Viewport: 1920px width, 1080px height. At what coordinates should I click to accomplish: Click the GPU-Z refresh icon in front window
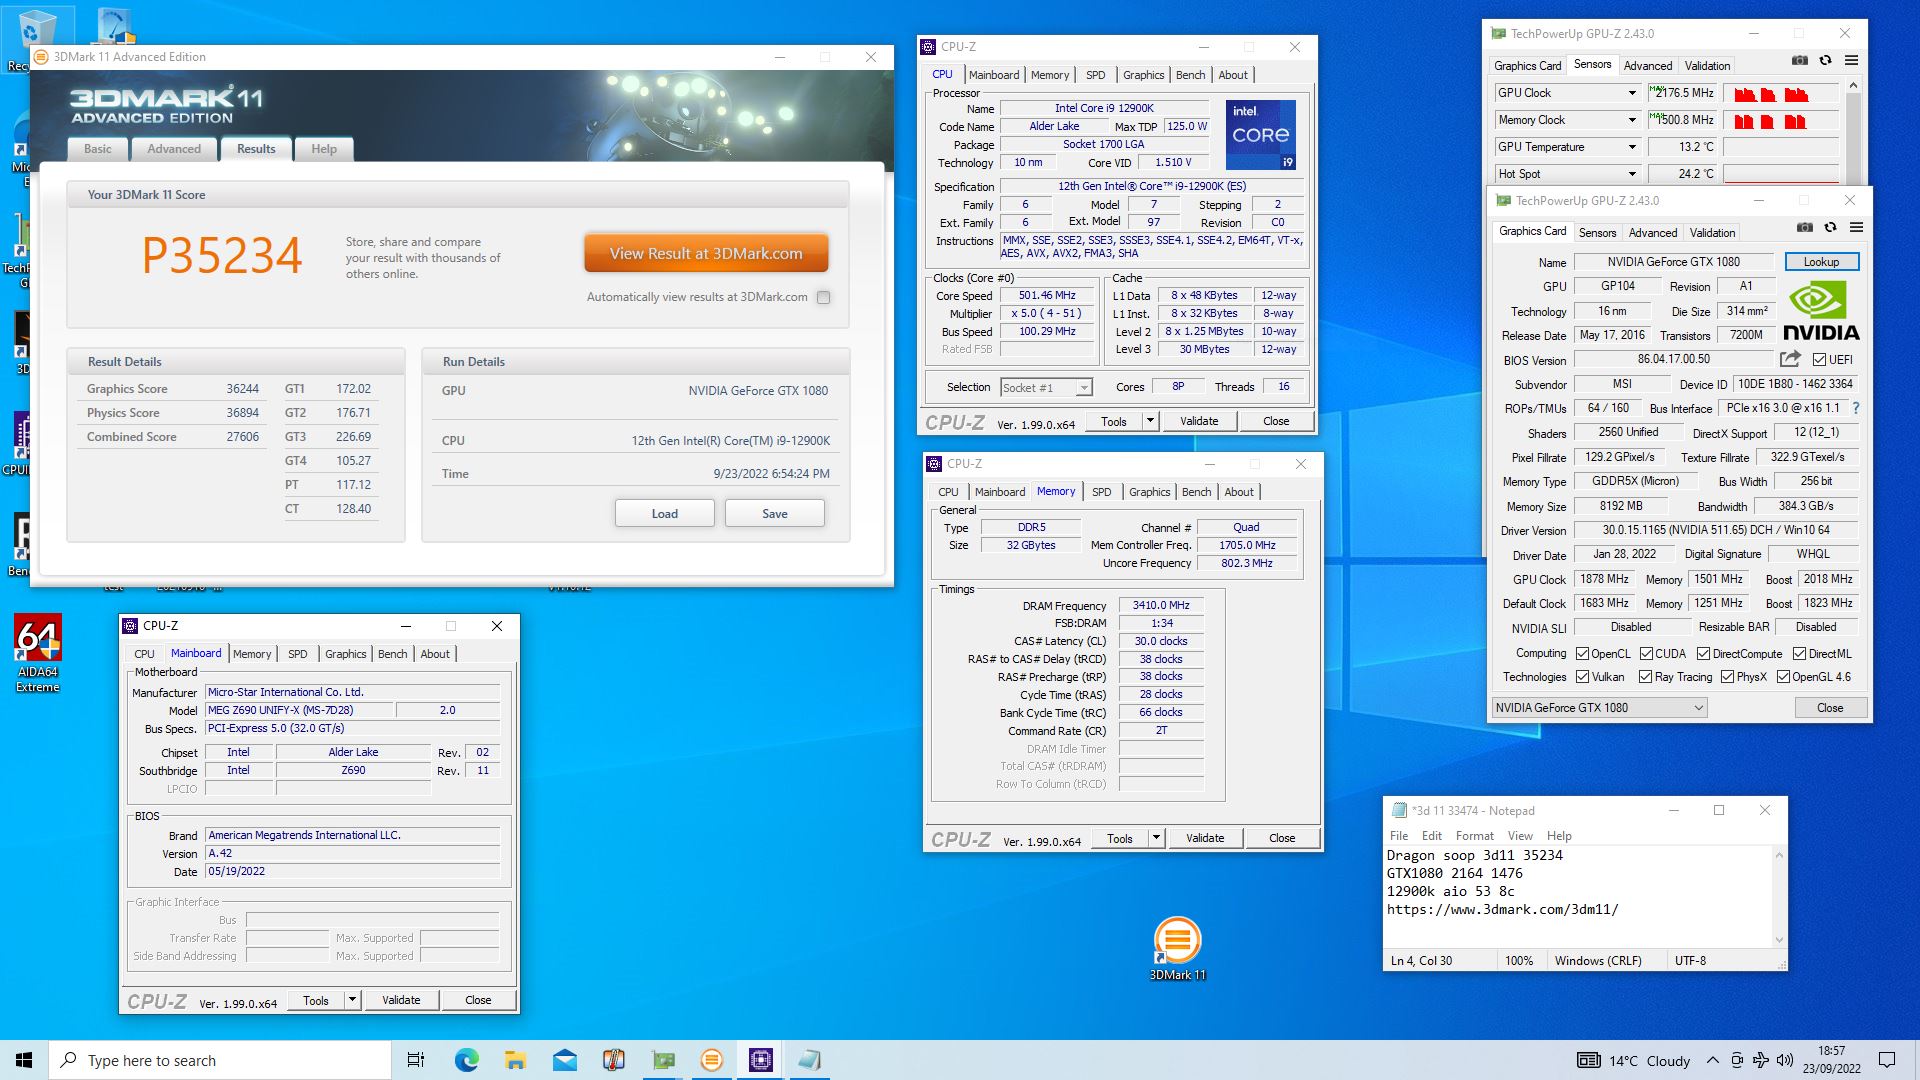click(x=1831, y=228)
